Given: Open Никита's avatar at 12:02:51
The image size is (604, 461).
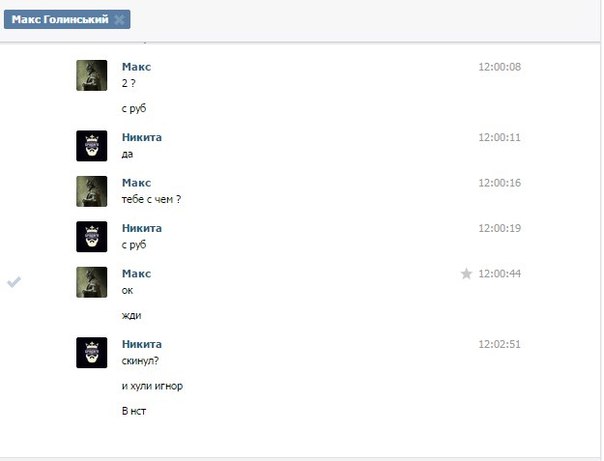Looking at the screenshot, I should pos(92,353).
